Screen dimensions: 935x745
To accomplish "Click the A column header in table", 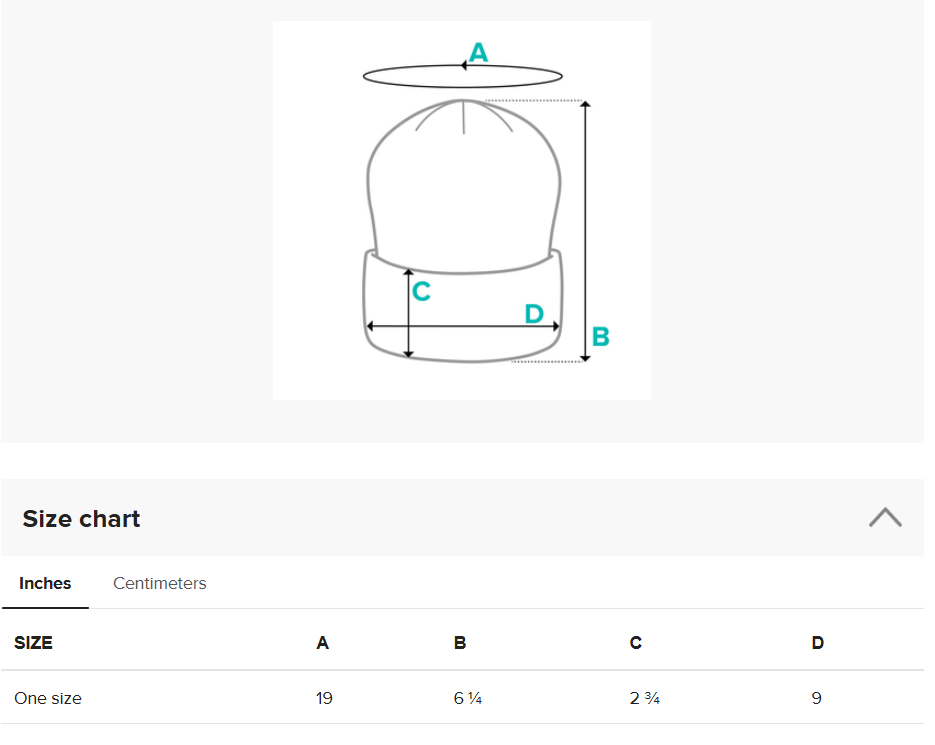I will (x=323, y=643).
